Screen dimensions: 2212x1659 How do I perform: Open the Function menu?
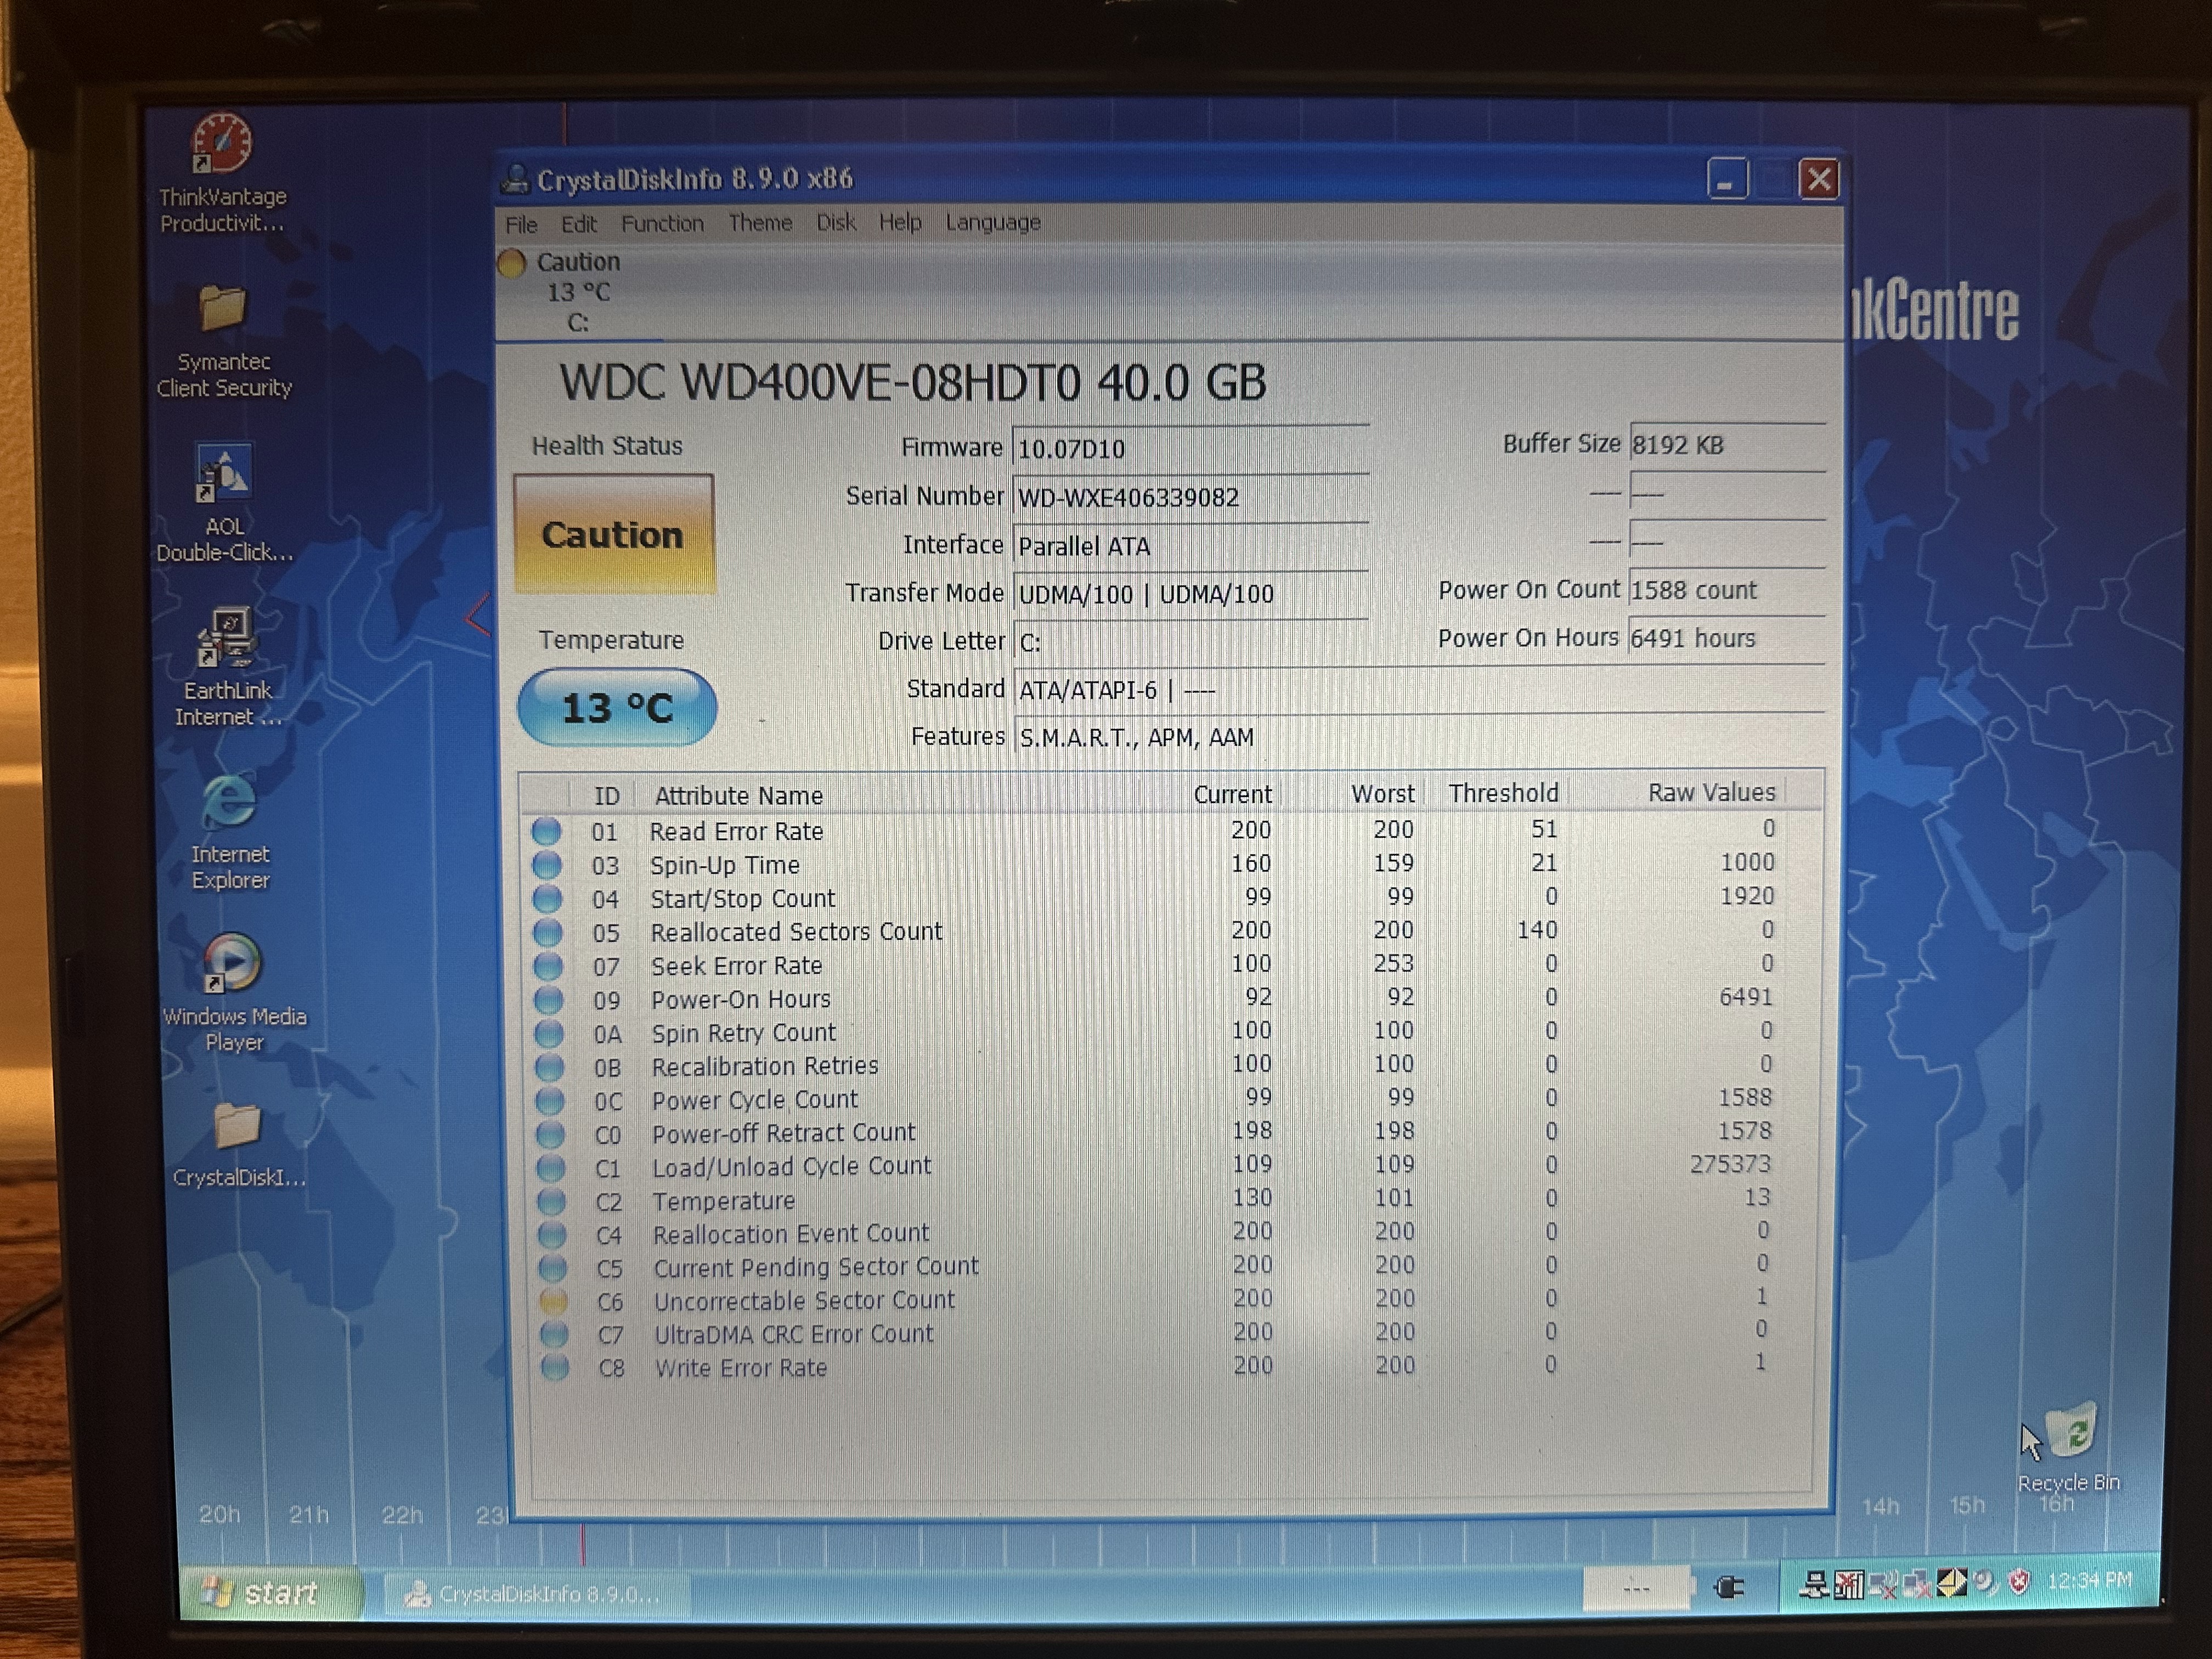click(662, 223)
